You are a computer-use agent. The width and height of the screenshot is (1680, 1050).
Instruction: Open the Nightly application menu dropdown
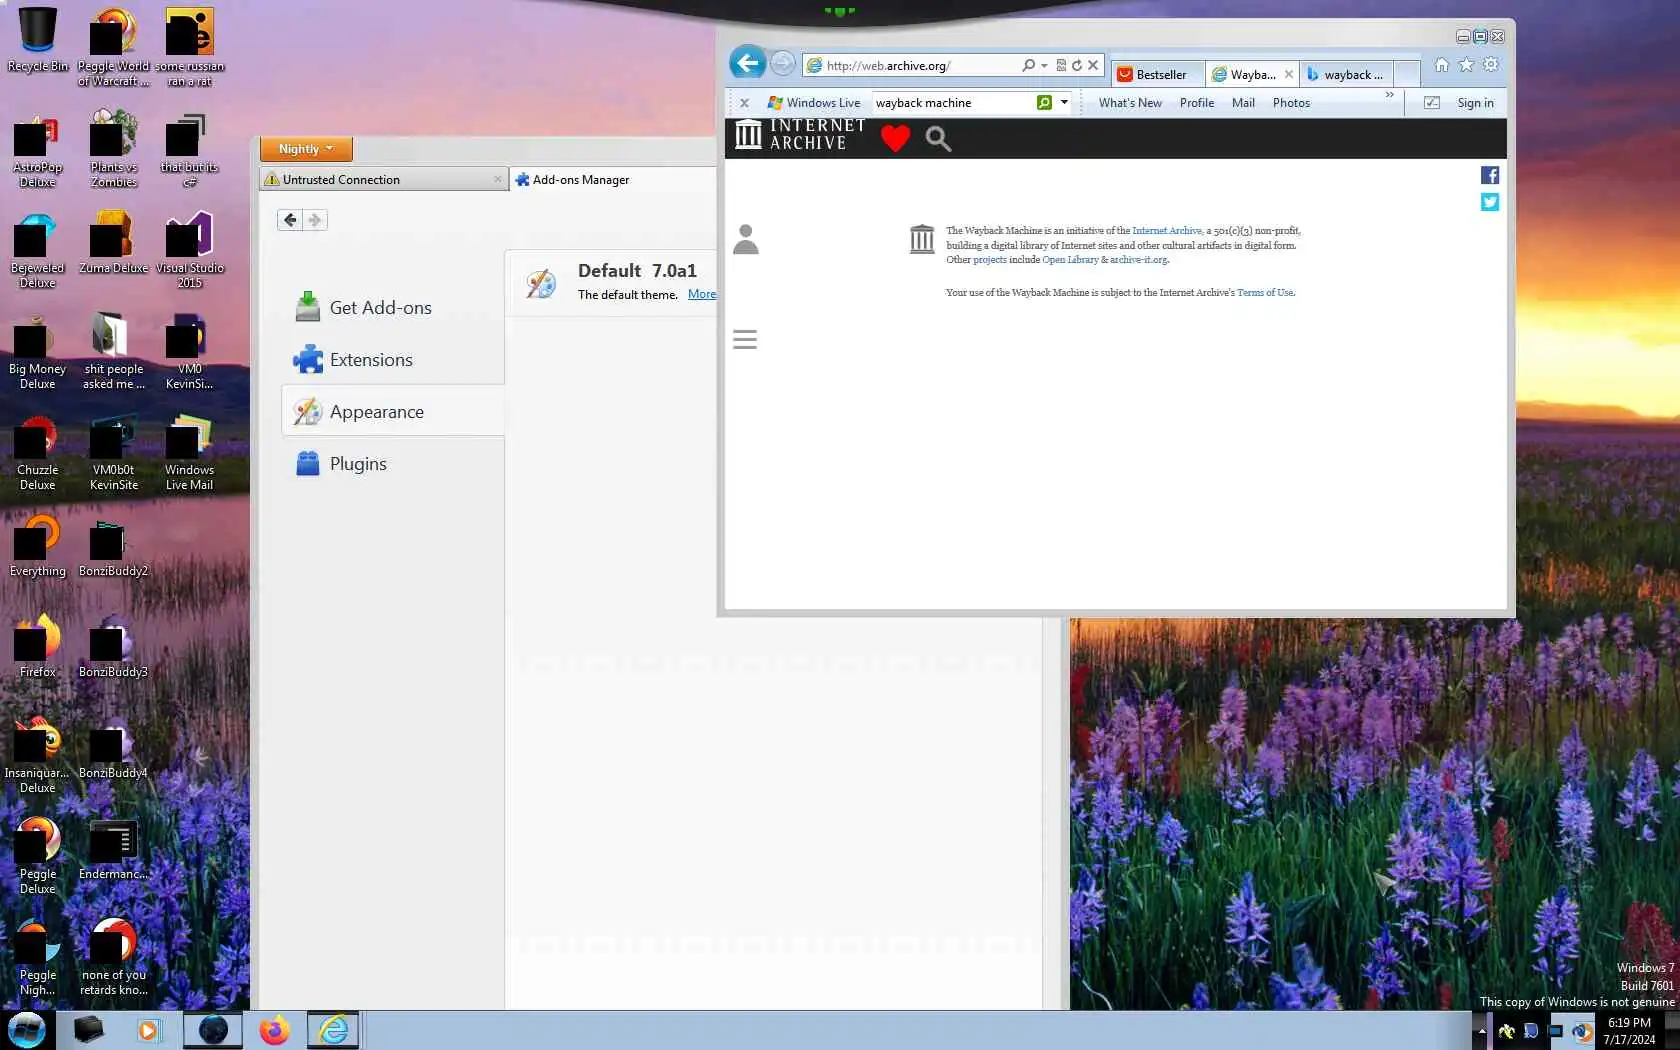tap(306, 149)
